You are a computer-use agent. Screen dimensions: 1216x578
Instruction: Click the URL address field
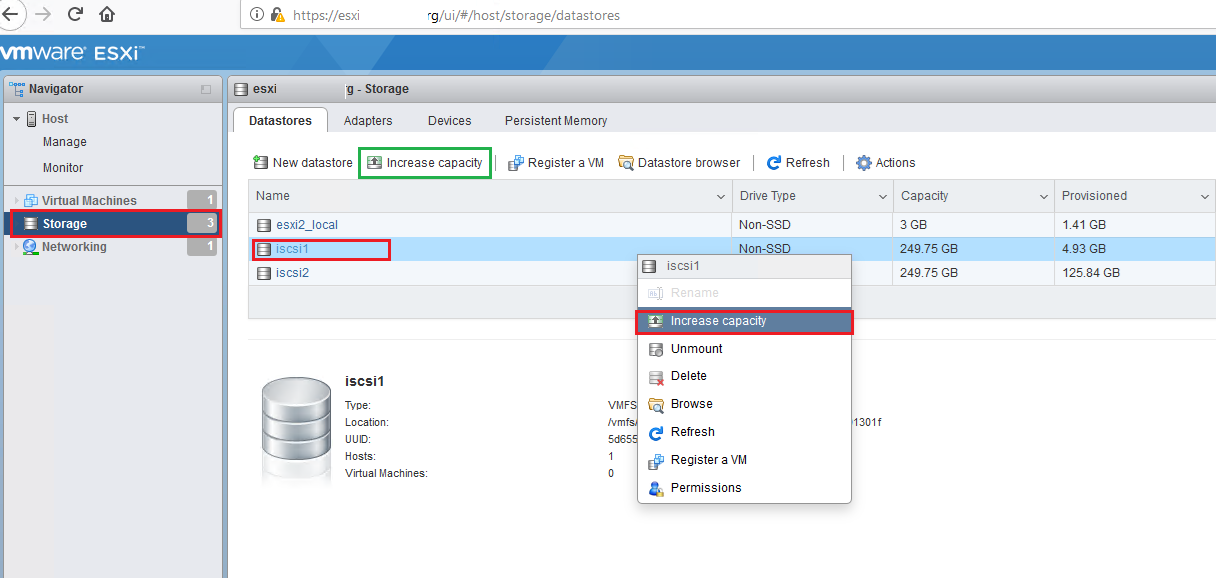727,15
